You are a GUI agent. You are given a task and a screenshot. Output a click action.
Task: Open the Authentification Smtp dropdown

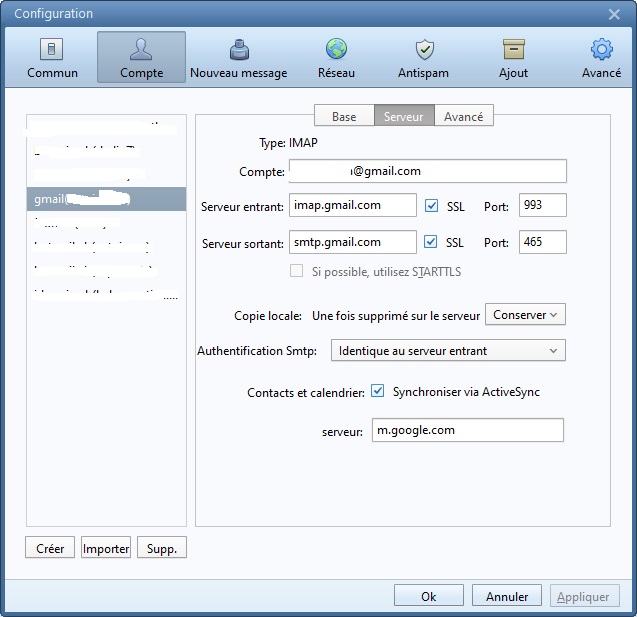pyautogui.click(x=448, y=351)
